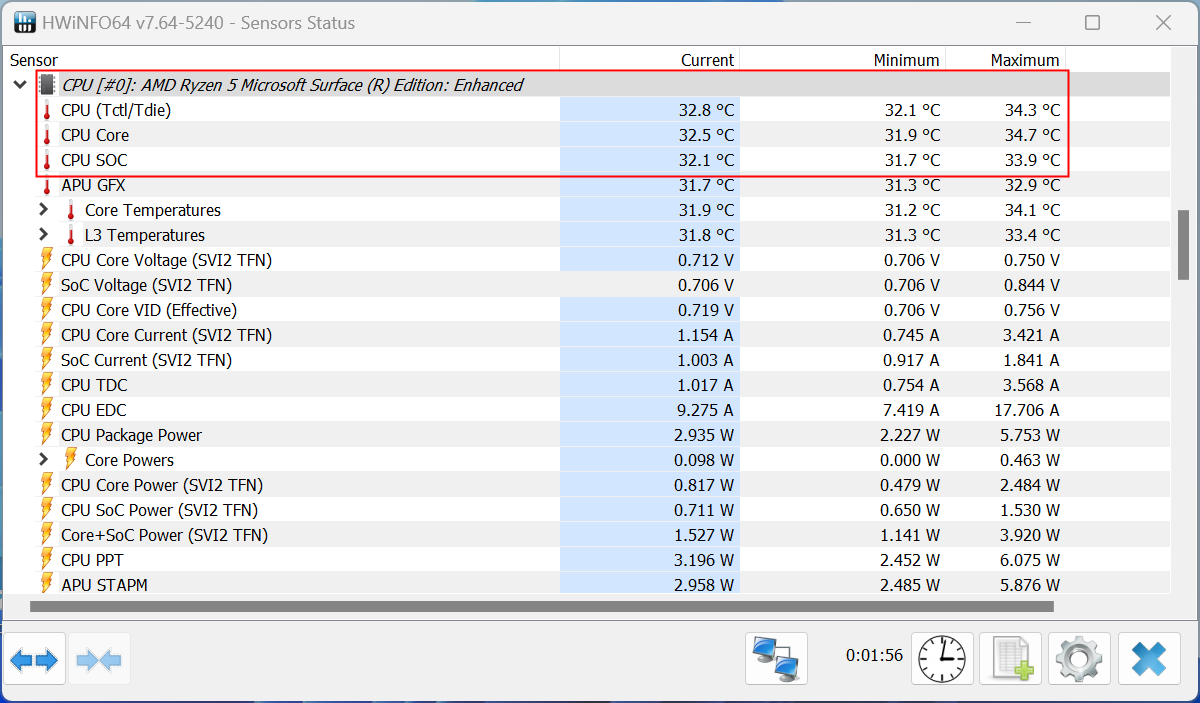Image resolution: width=1200 pixels, height=703 pixels.
Task: Click thermometer icon beside Core Temperatures
Action: coord(70,210)
